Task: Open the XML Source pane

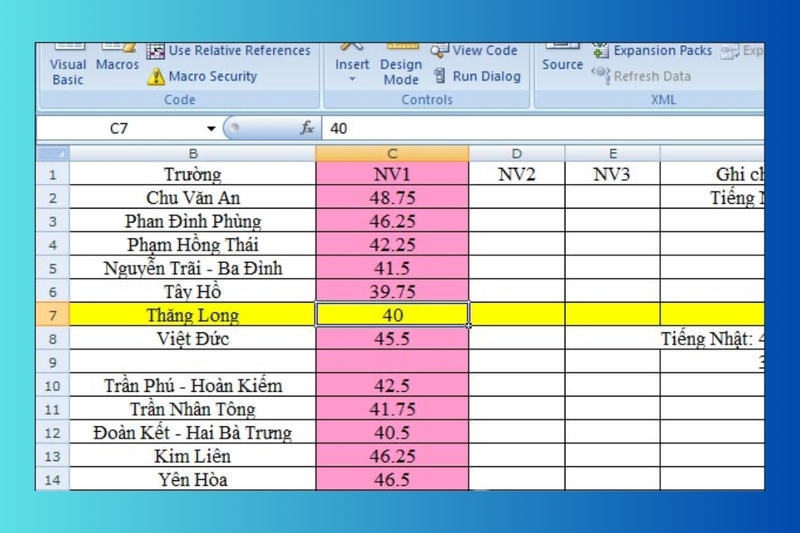Action: coord(562,59)
